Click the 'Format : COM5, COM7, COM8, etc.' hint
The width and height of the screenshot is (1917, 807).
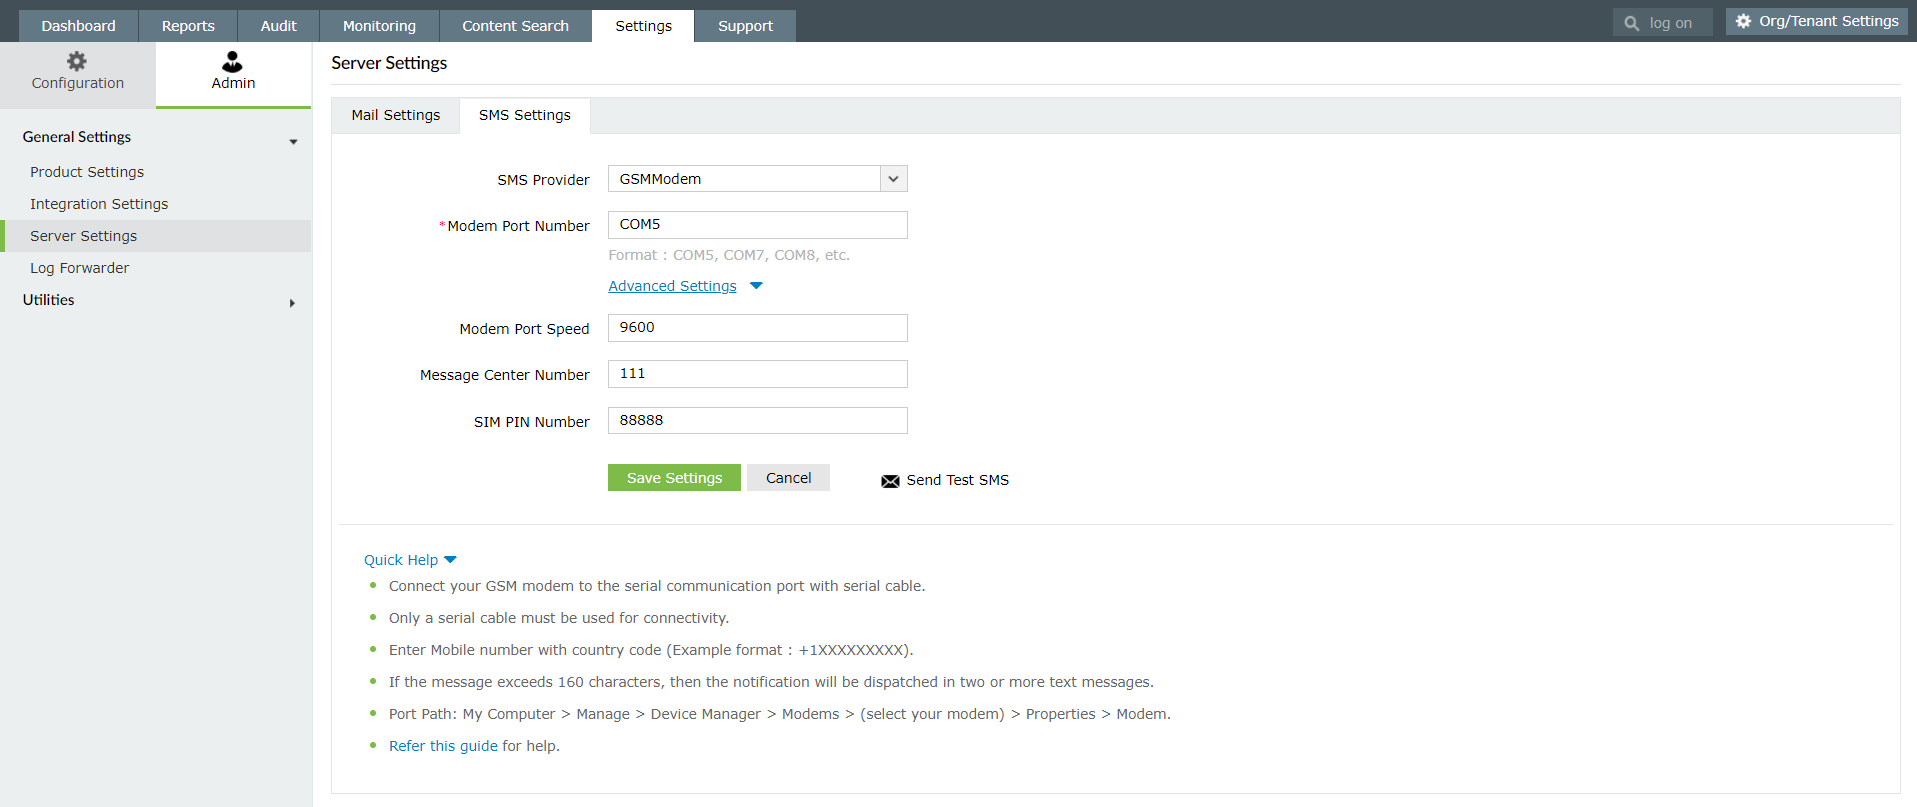coord(729,255)
